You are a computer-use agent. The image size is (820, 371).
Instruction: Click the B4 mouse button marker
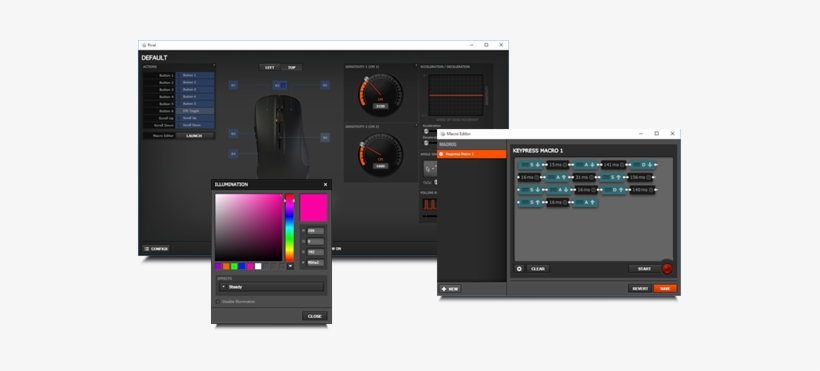click(233, 153)
